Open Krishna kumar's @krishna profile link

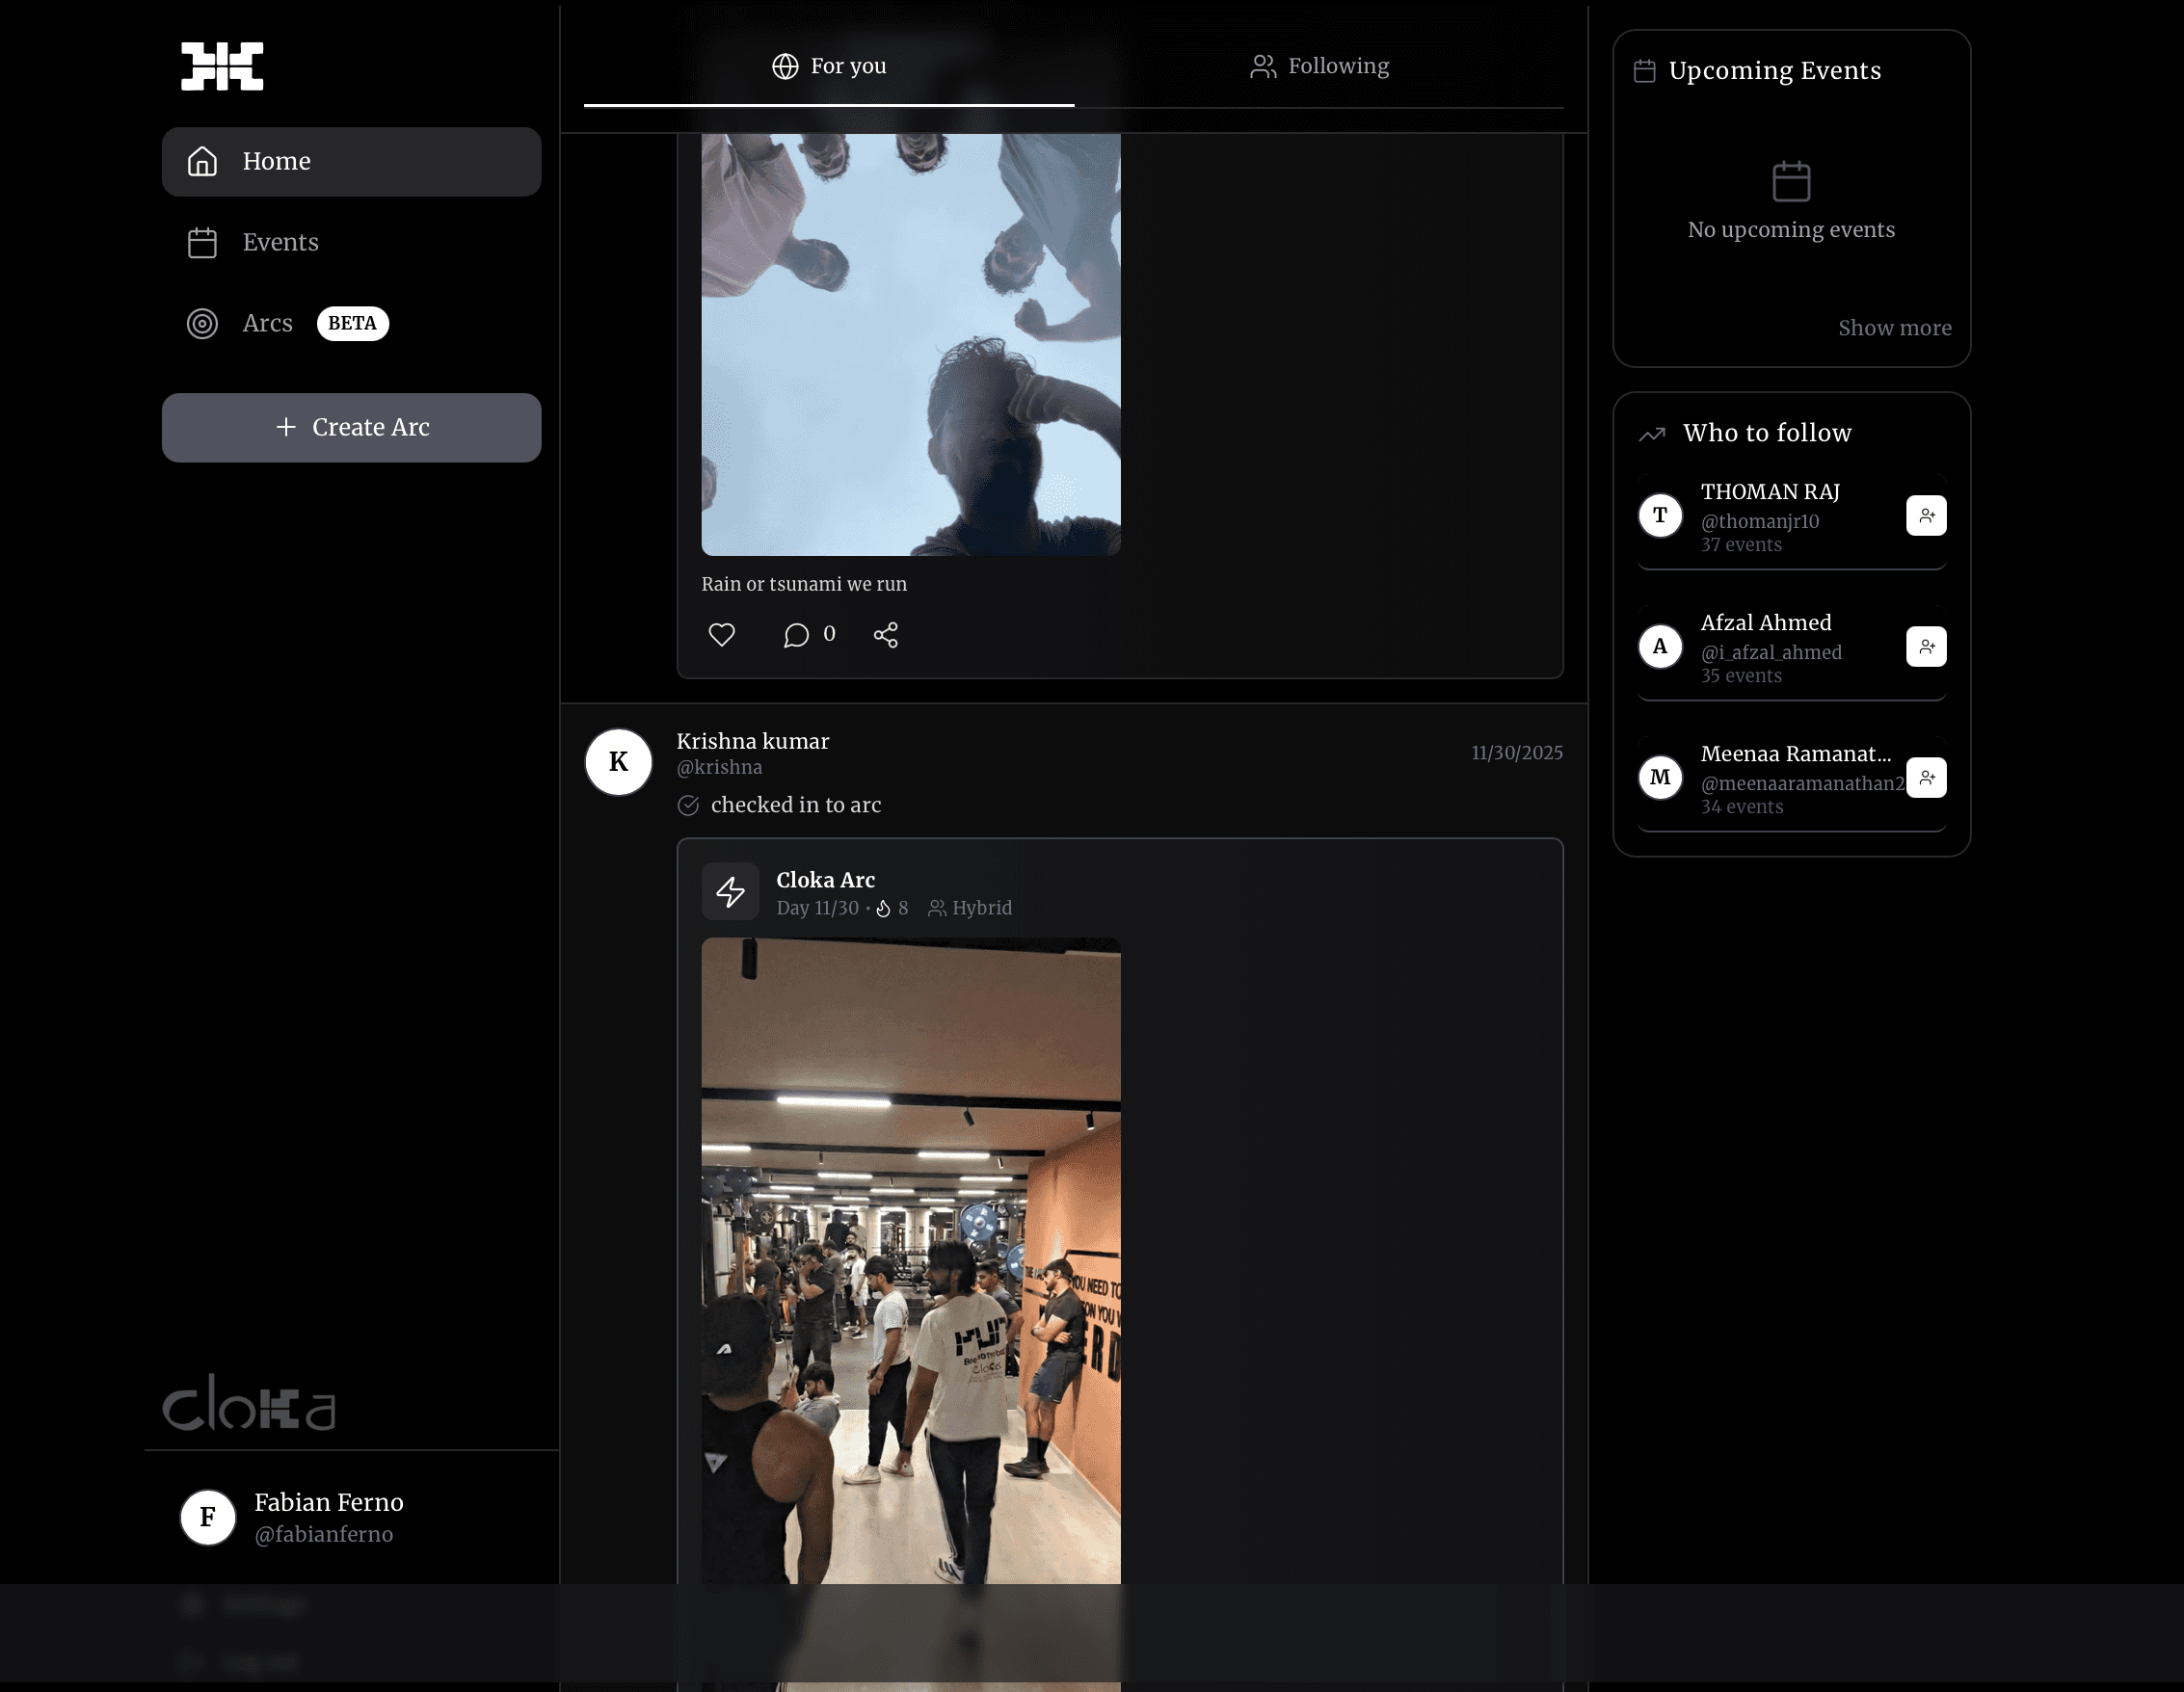tap(719, 766)
